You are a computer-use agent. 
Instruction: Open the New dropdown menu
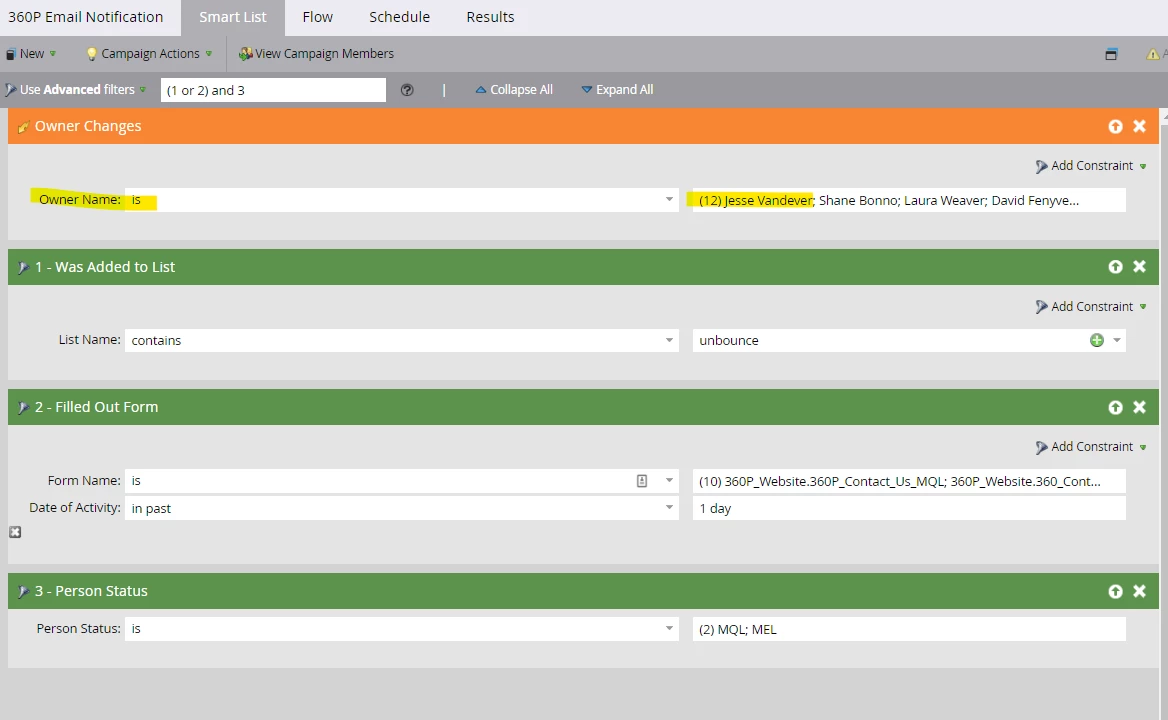click(x=31, y=54)
